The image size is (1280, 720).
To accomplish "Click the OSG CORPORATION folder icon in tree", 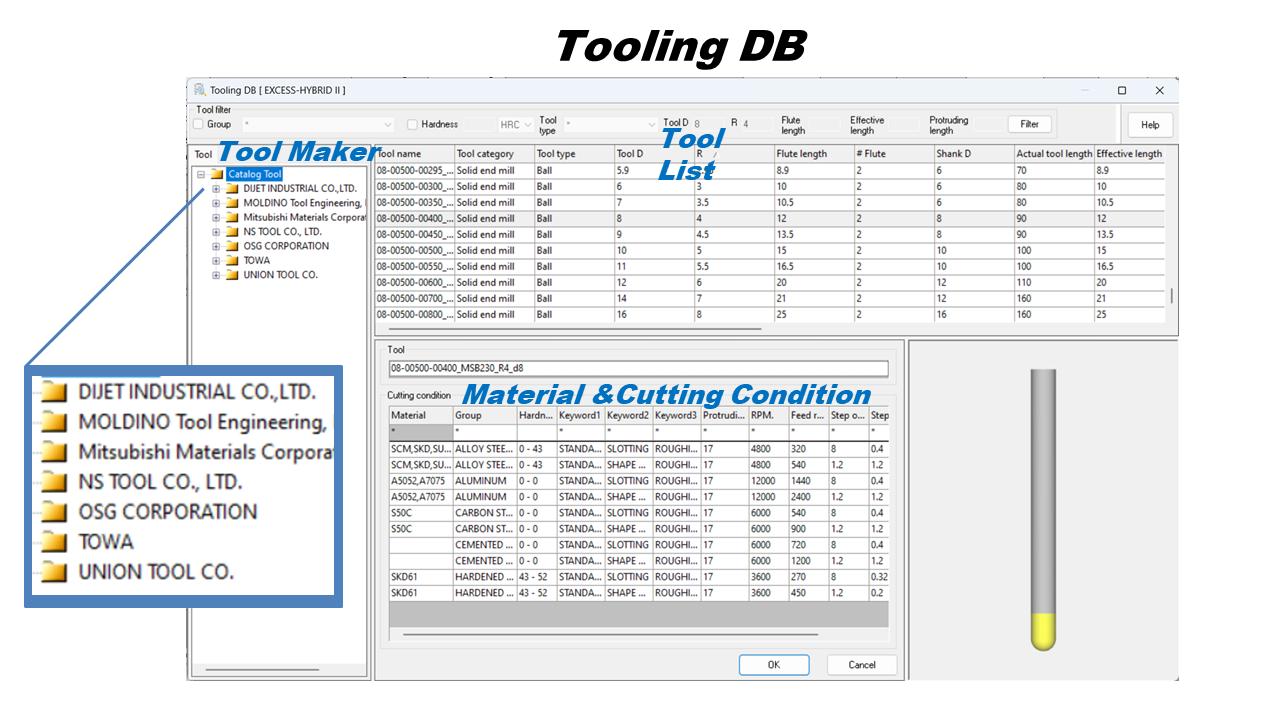I will coord(231,246).
